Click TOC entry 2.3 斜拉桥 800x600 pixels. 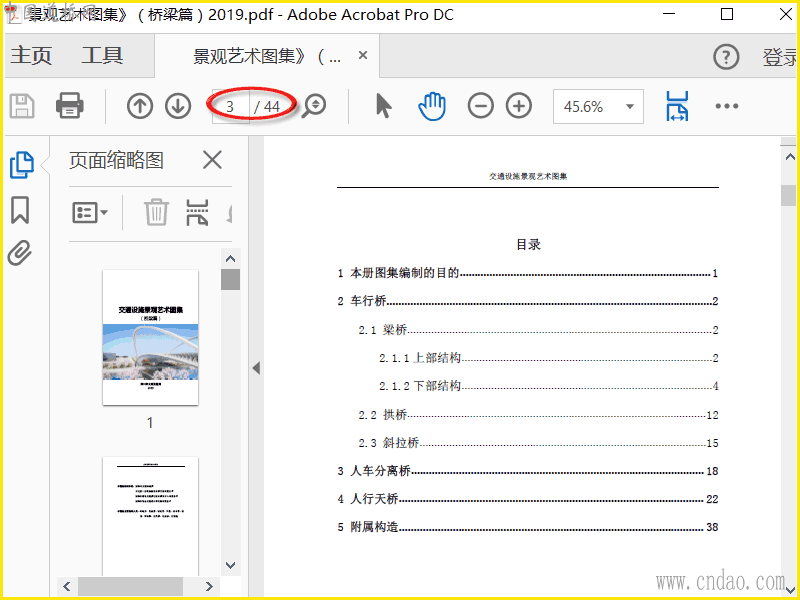point(538,443)
